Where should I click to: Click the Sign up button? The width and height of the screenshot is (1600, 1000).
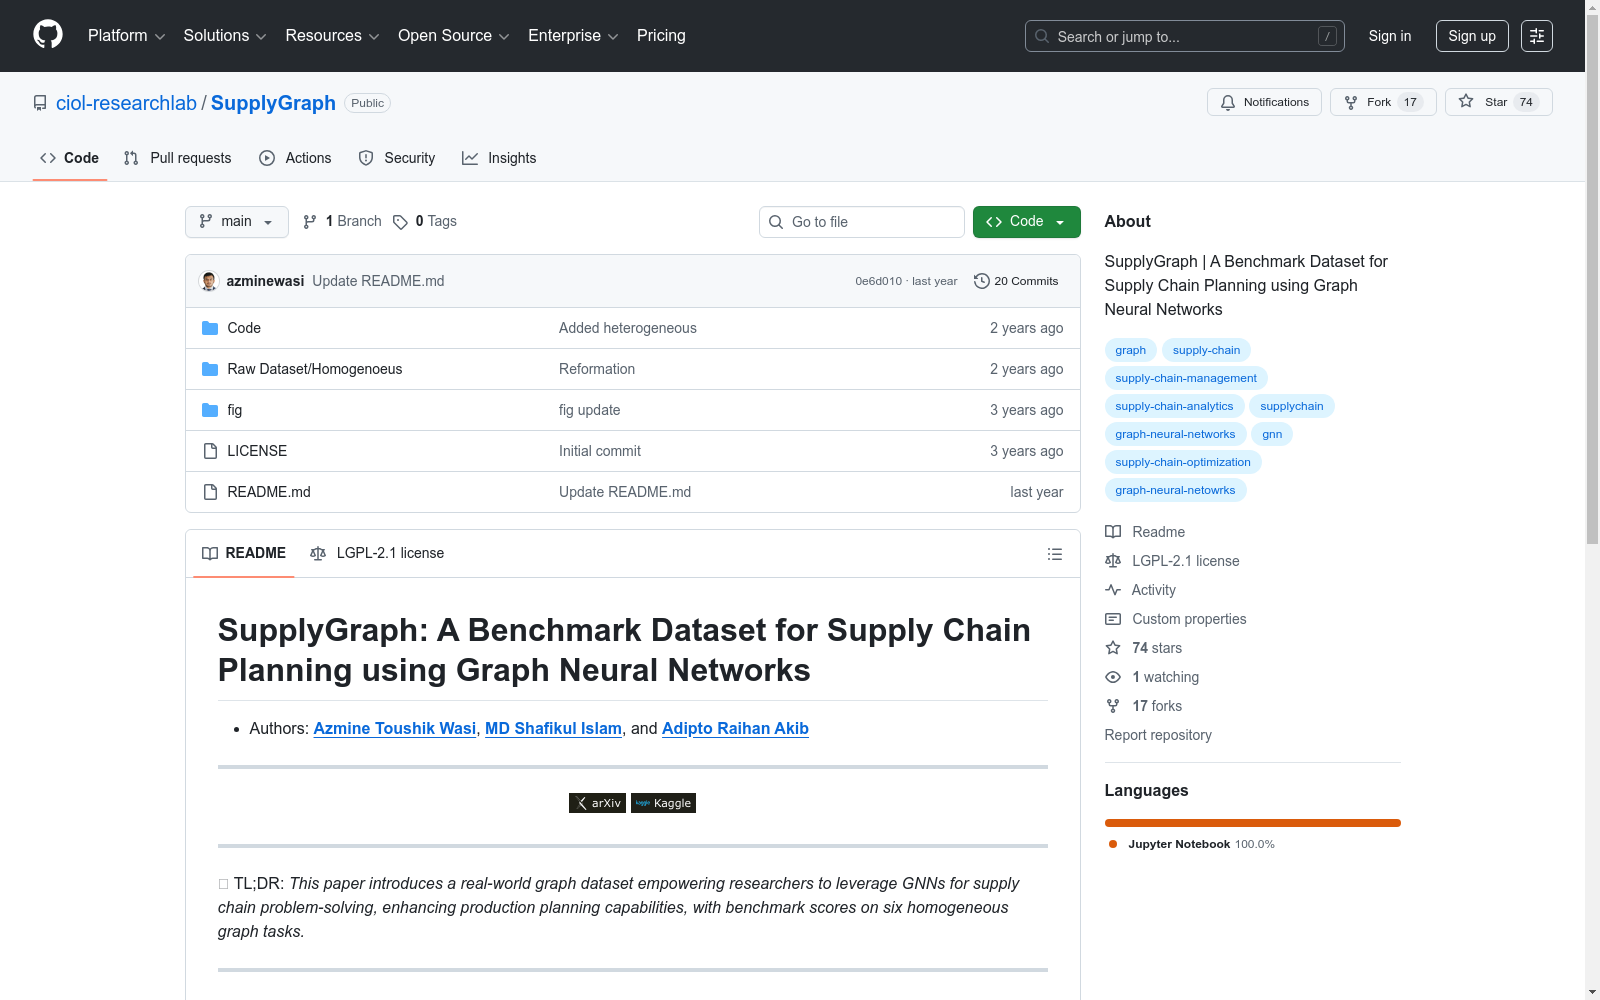coord(1472,36)
